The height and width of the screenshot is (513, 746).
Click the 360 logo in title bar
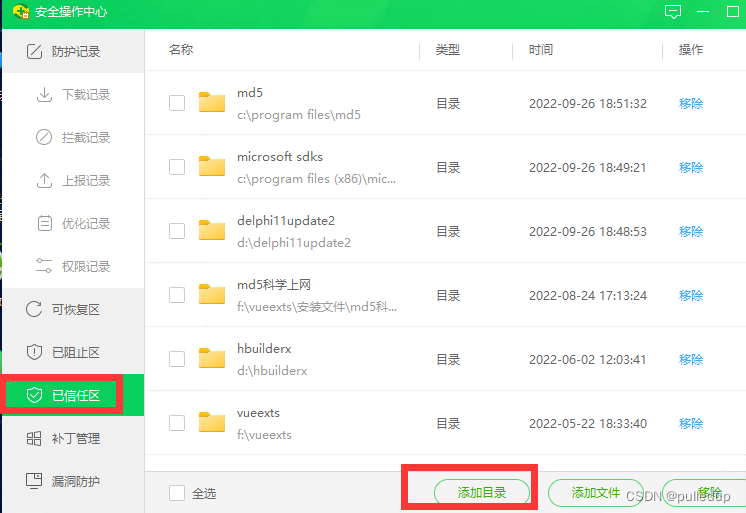(x=21, y=11)
